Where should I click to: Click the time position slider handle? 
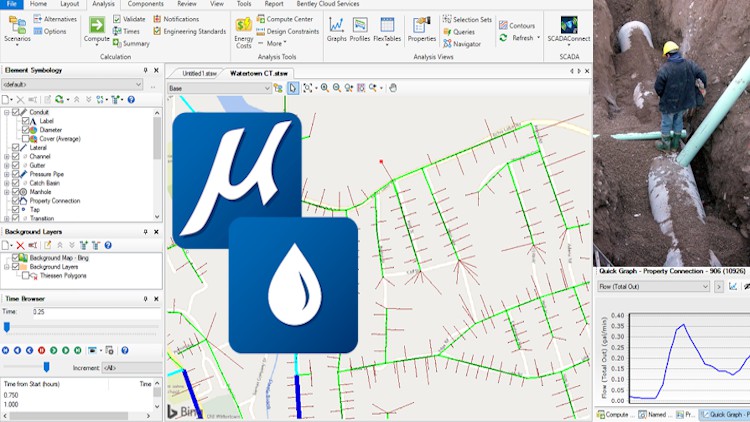click(x=7, y=327)
